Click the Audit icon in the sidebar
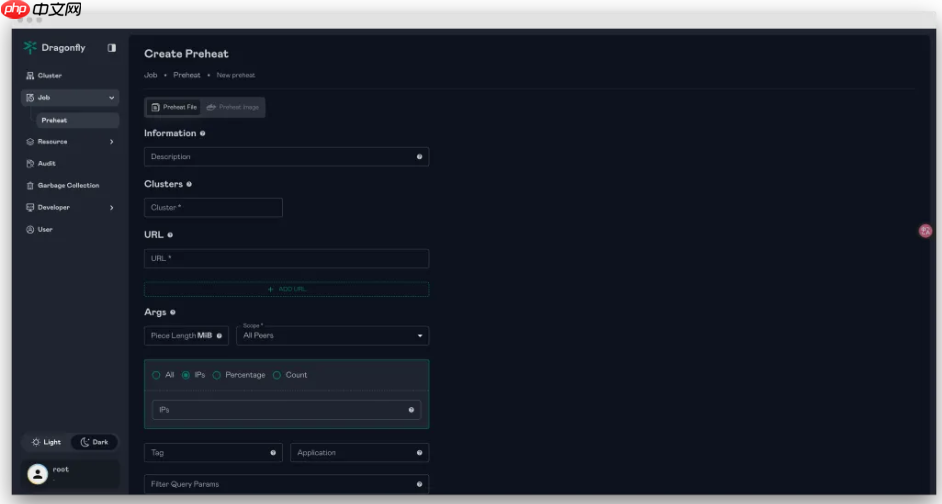 (x=30, y=163)
